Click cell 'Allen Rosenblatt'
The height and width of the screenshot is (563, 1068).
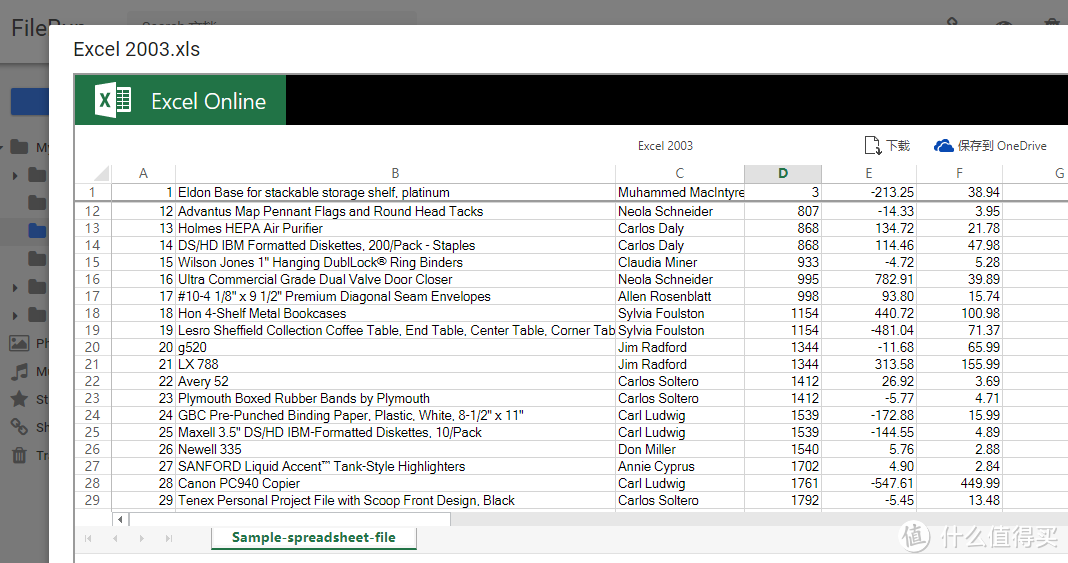click(x=680, y=296)
